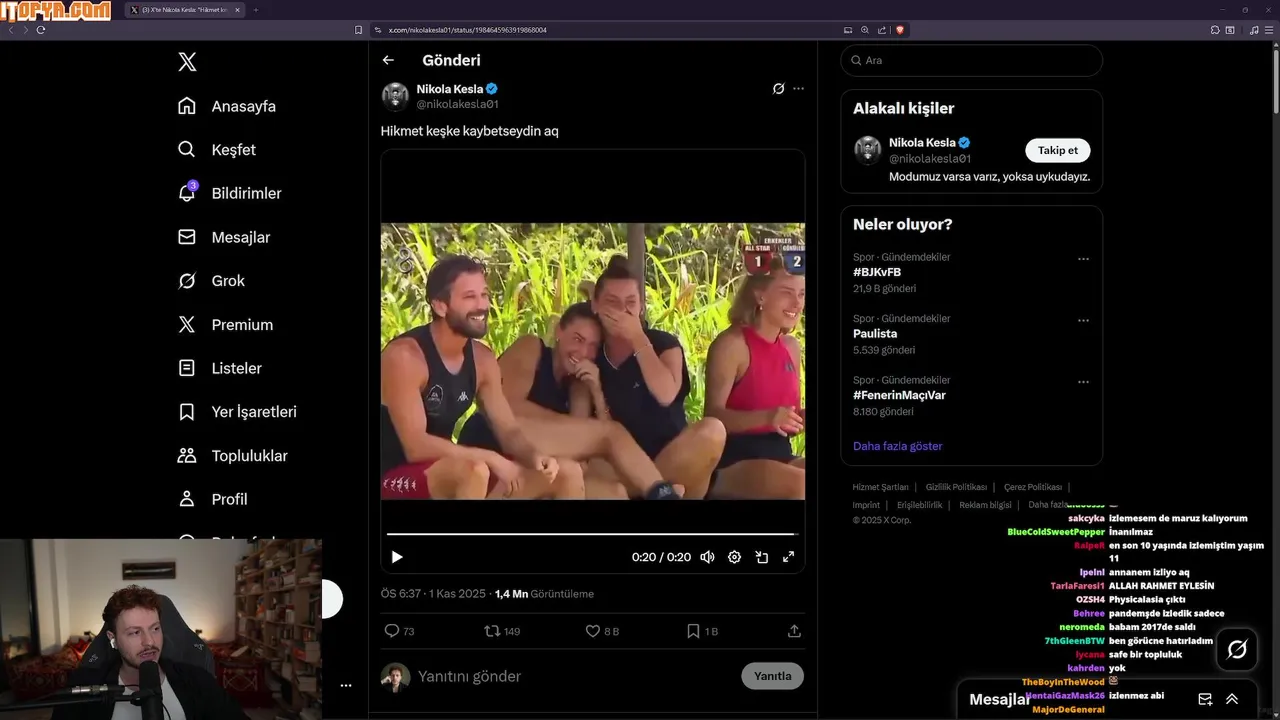
Task: Open the Imprint footer link
Action: 866,505
